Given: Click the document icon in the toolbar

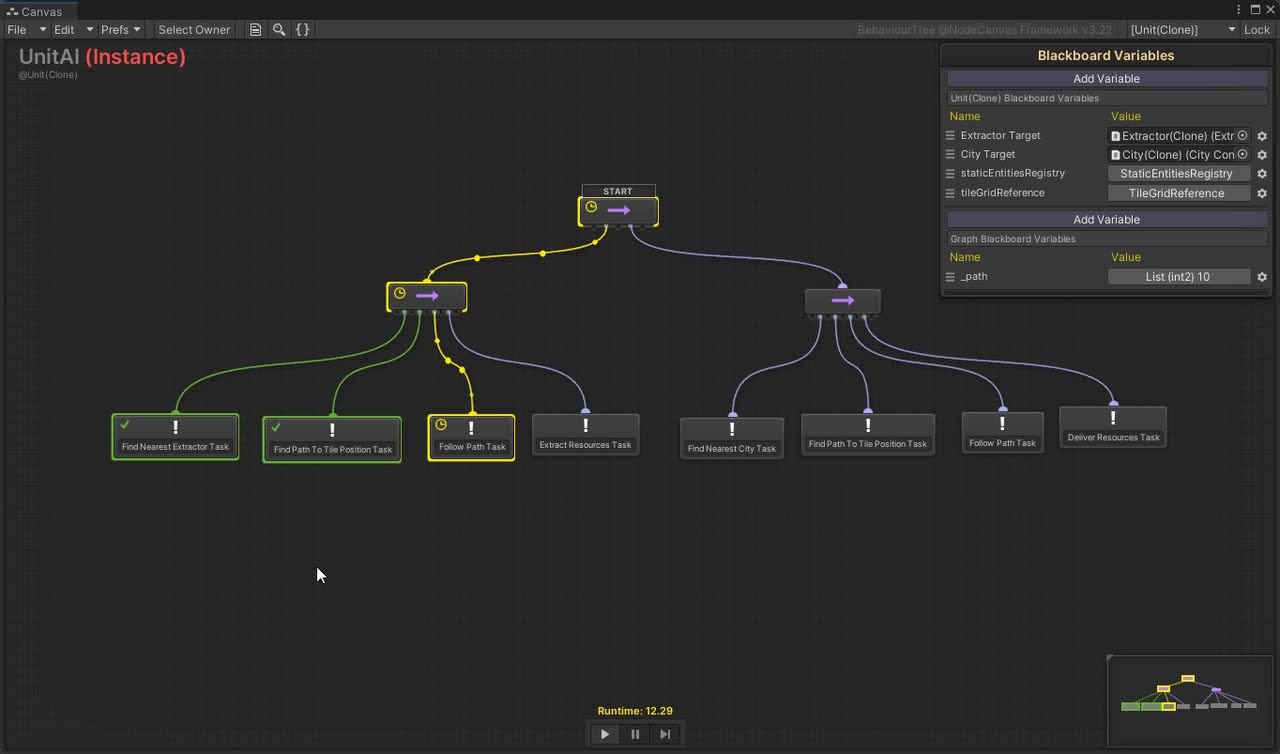Looking at the screenshot, I should pyautogui.click(x=256, y=29).
